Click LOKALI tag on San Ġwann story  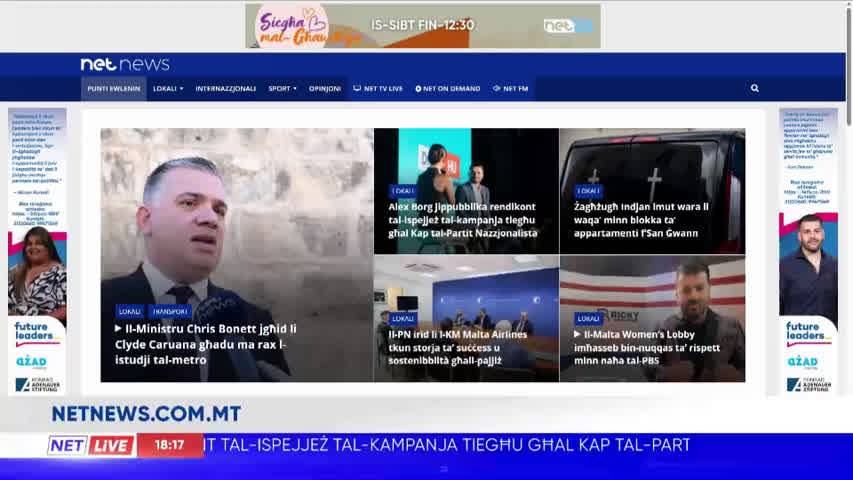point(588,191)
